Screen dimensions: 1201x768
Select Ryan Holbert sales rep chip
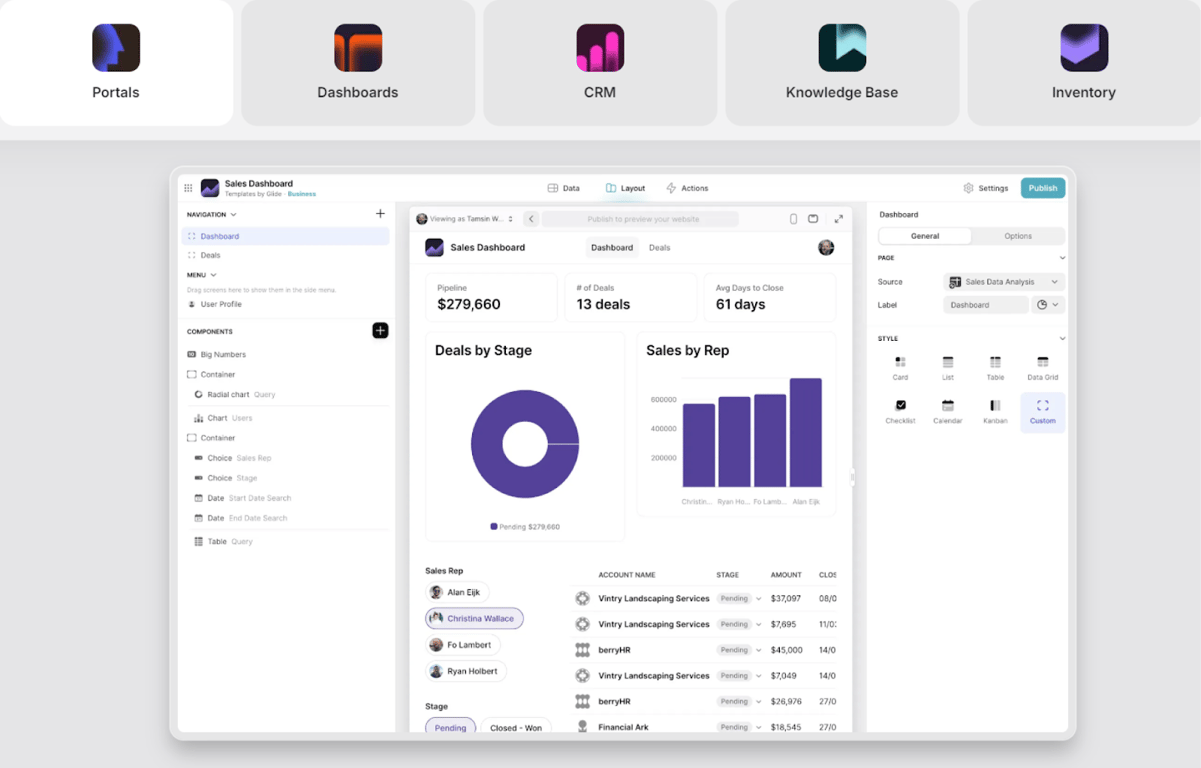465,671
